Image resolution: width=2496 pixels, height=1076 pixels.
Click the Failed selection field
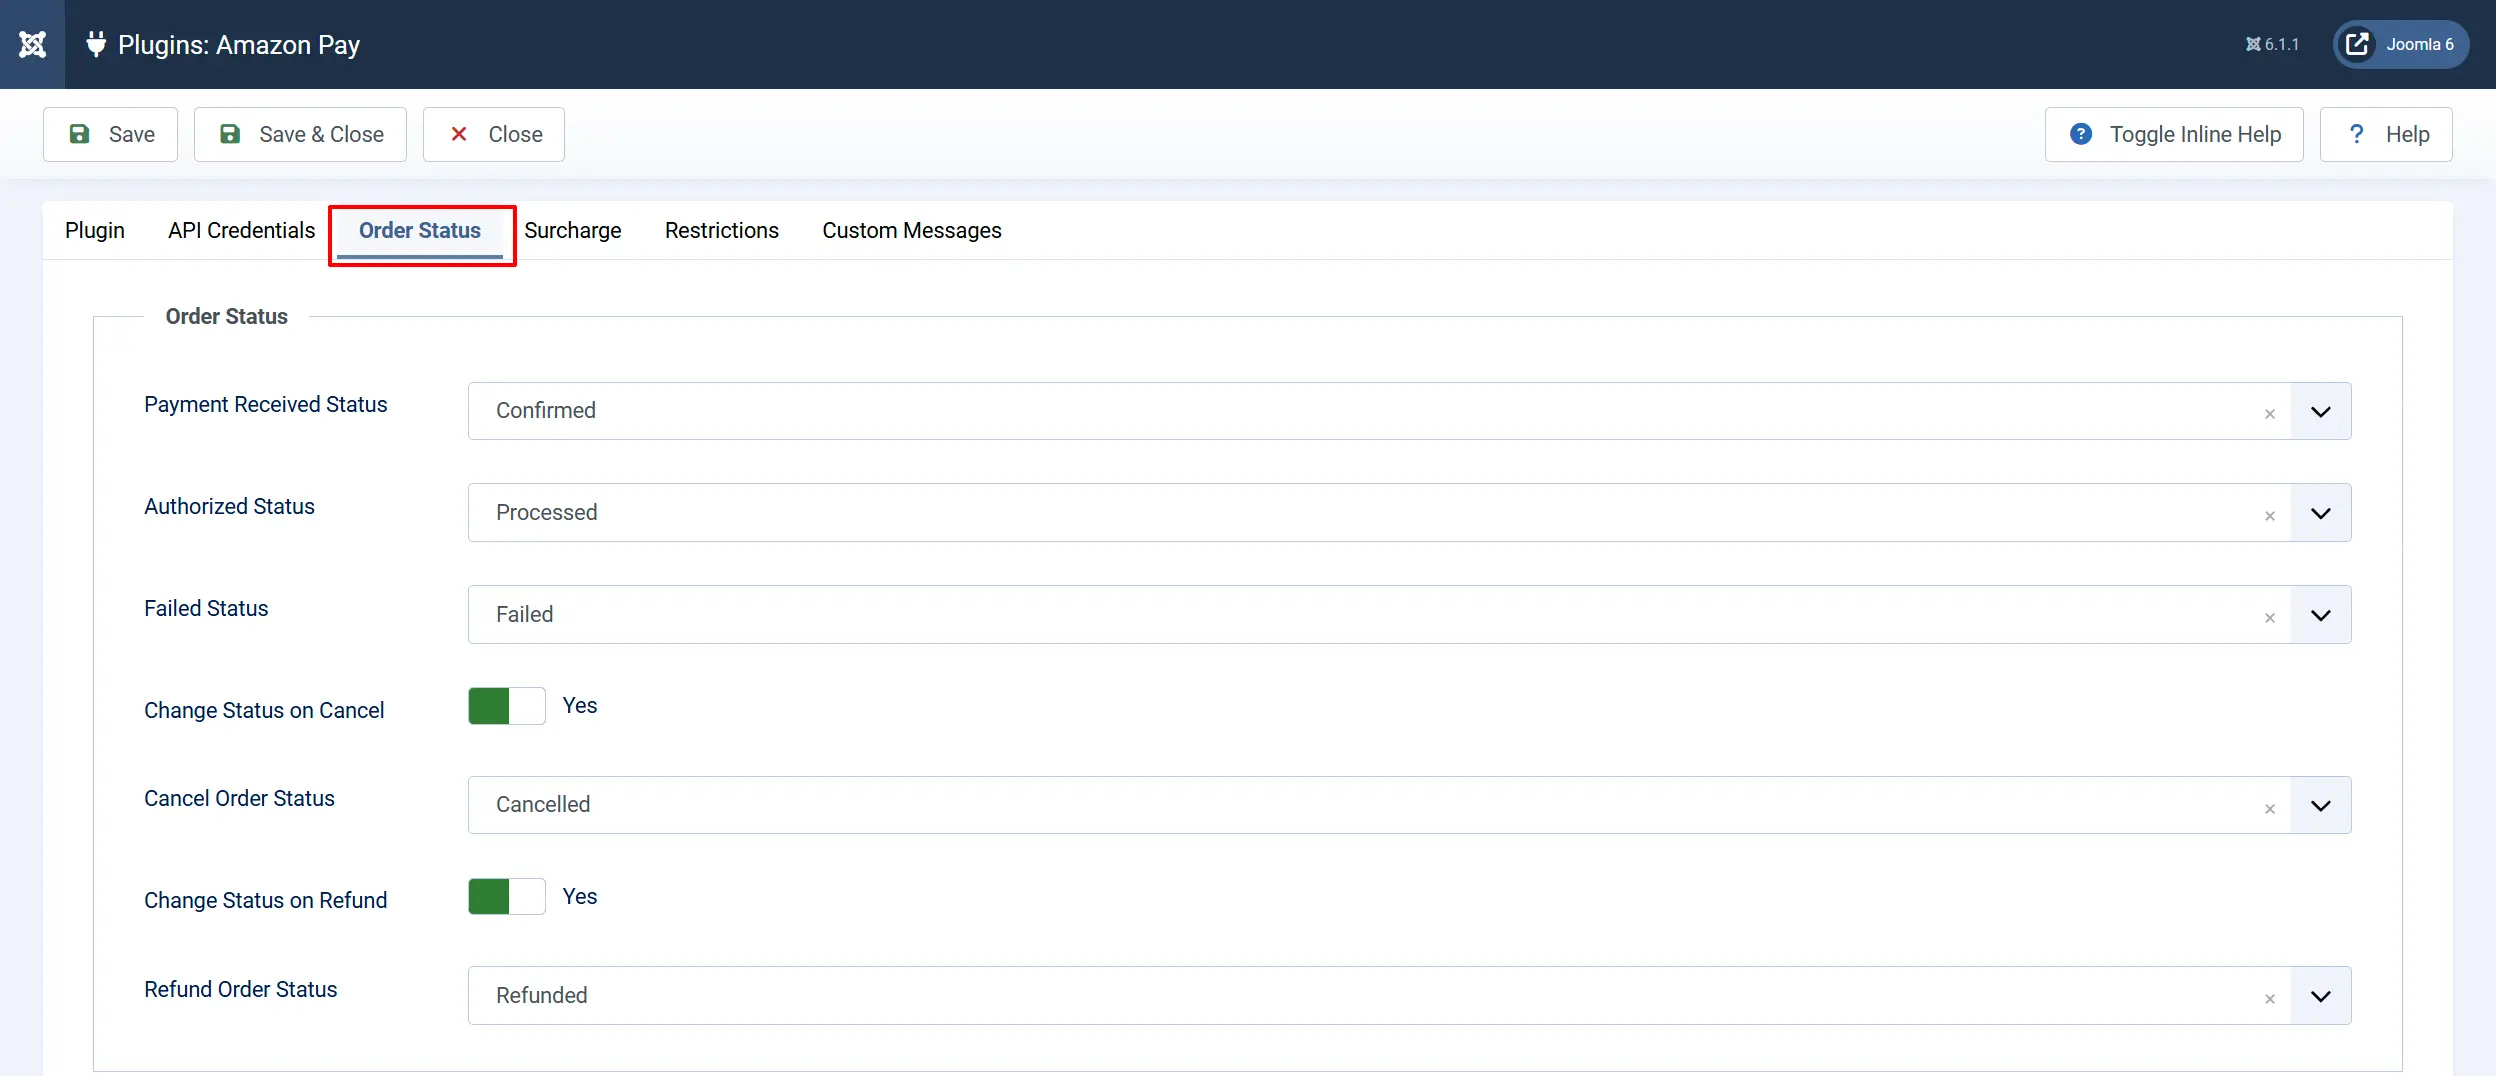click(1409, 615)
